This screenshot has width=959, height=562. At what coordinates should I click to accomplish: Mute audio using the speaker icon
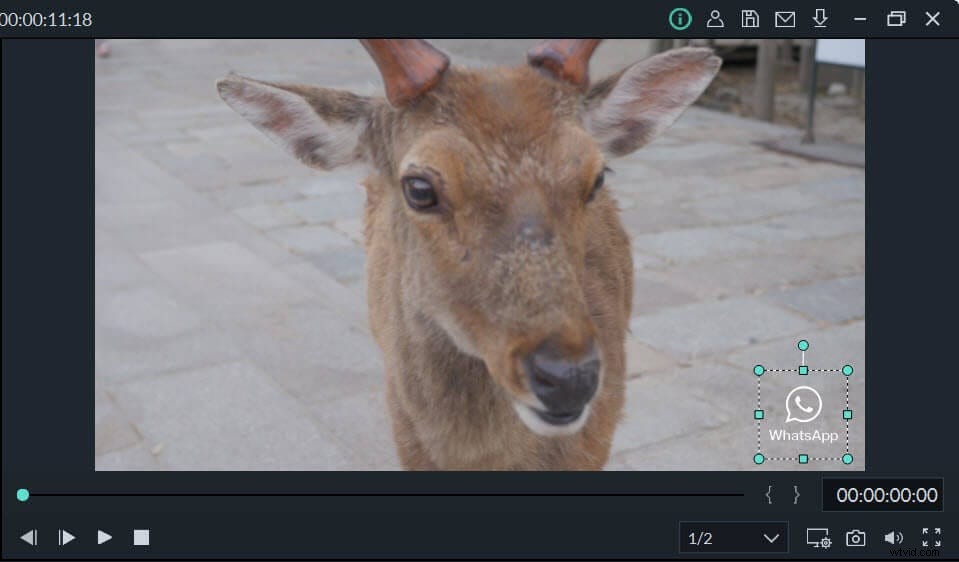[894, 538]
